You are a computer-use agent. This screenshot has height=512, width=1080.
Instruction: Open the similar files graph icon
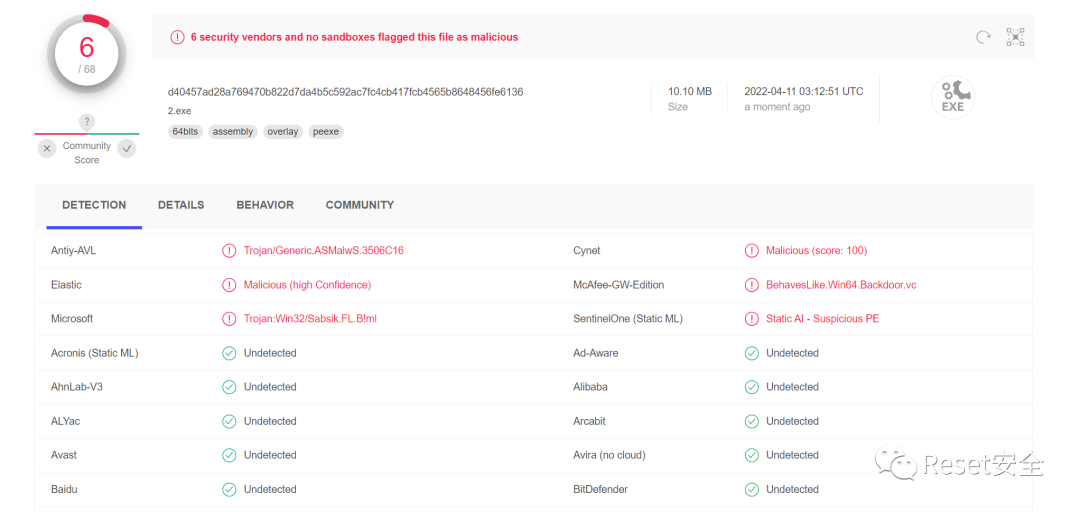pyautogui.click(x=1015, y=37)
